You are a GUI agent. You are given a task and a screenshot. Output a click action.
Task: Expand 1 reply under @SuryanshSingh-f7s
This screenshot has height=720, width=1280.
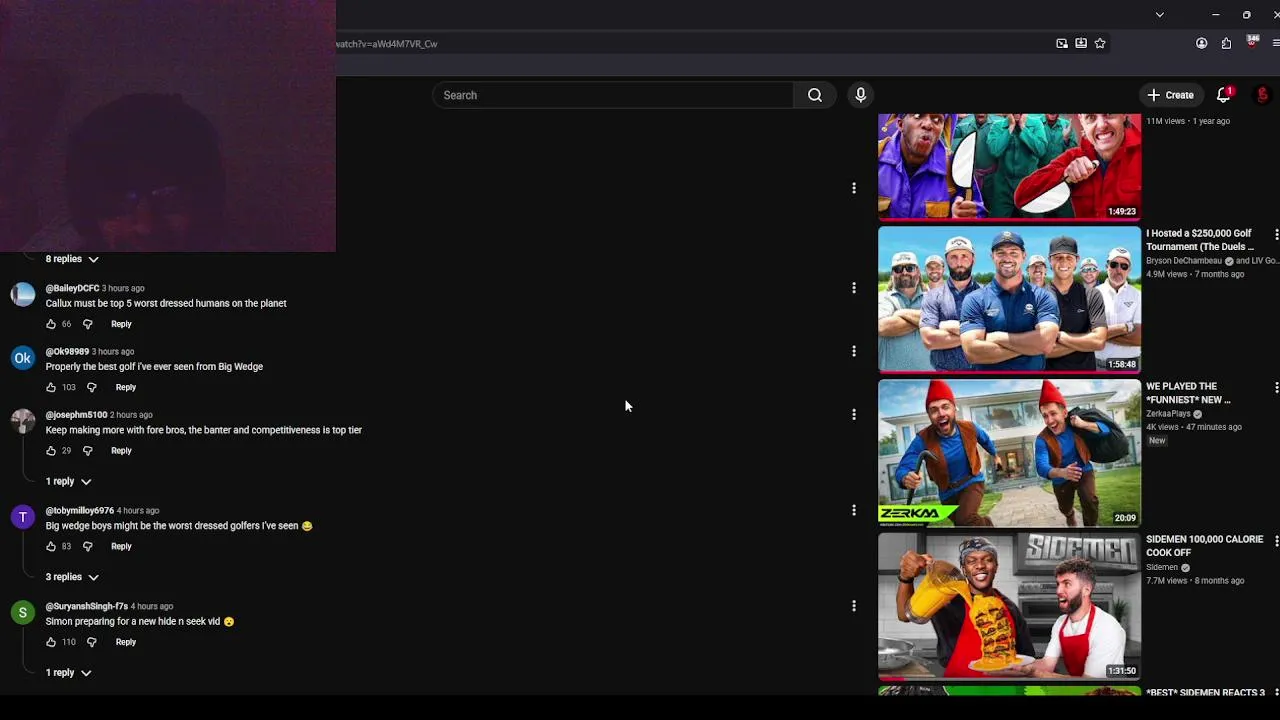pos(68,673)
